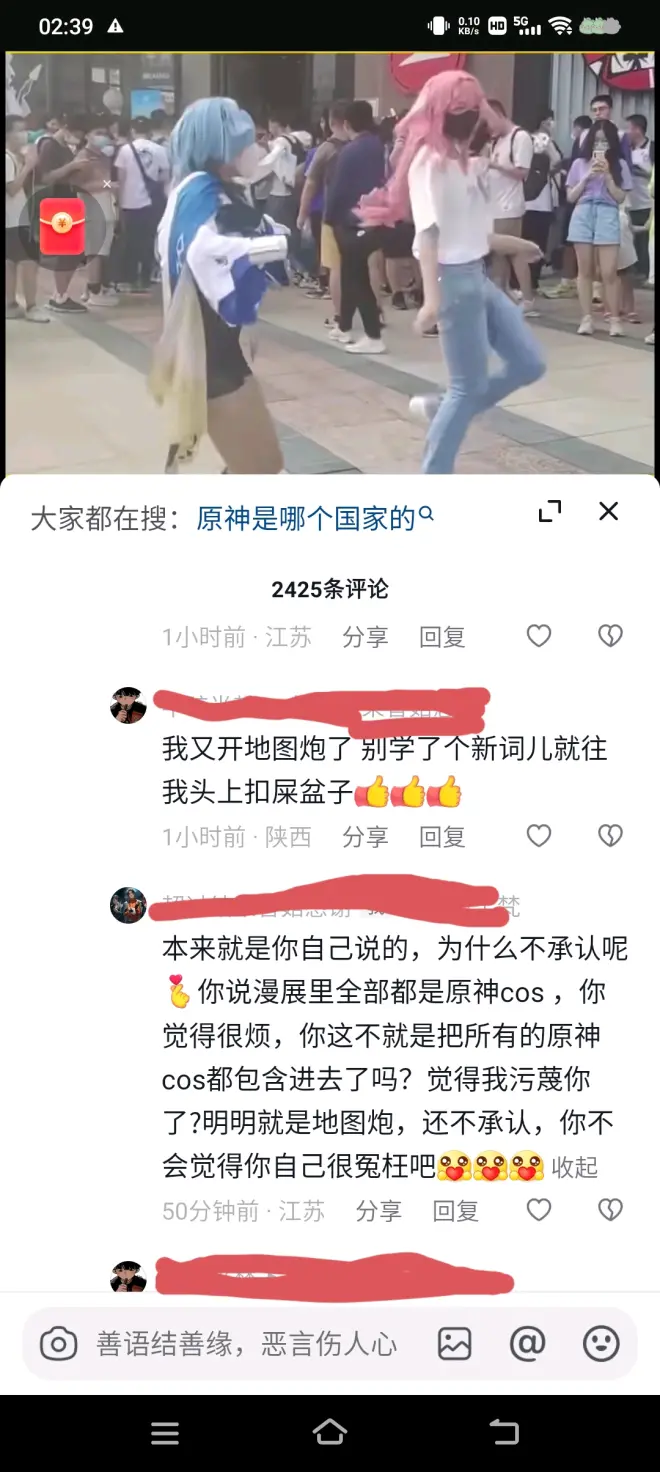Share the 陕西 comment

pos(365,837)
